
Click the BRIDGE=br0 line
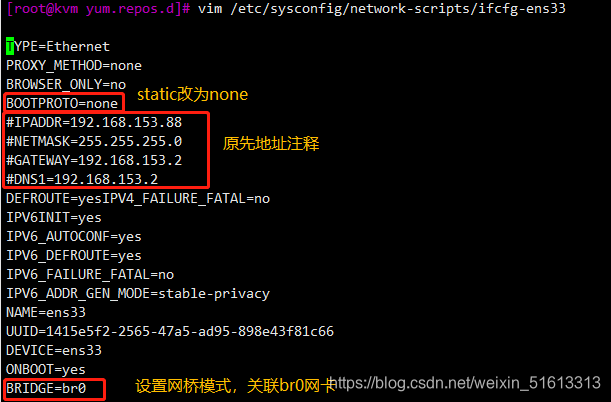[x=46, y=389]
